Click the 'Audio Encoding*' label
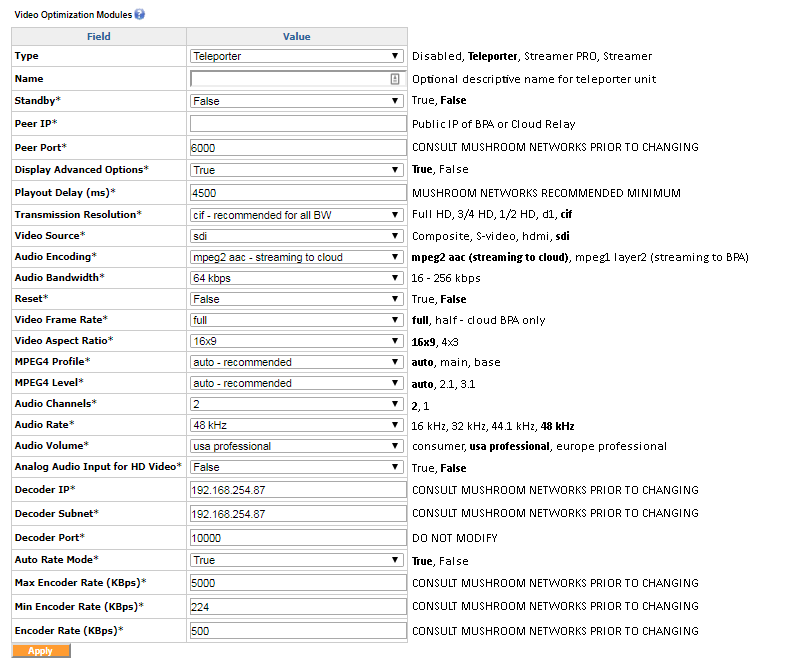 tap(56, 256)
